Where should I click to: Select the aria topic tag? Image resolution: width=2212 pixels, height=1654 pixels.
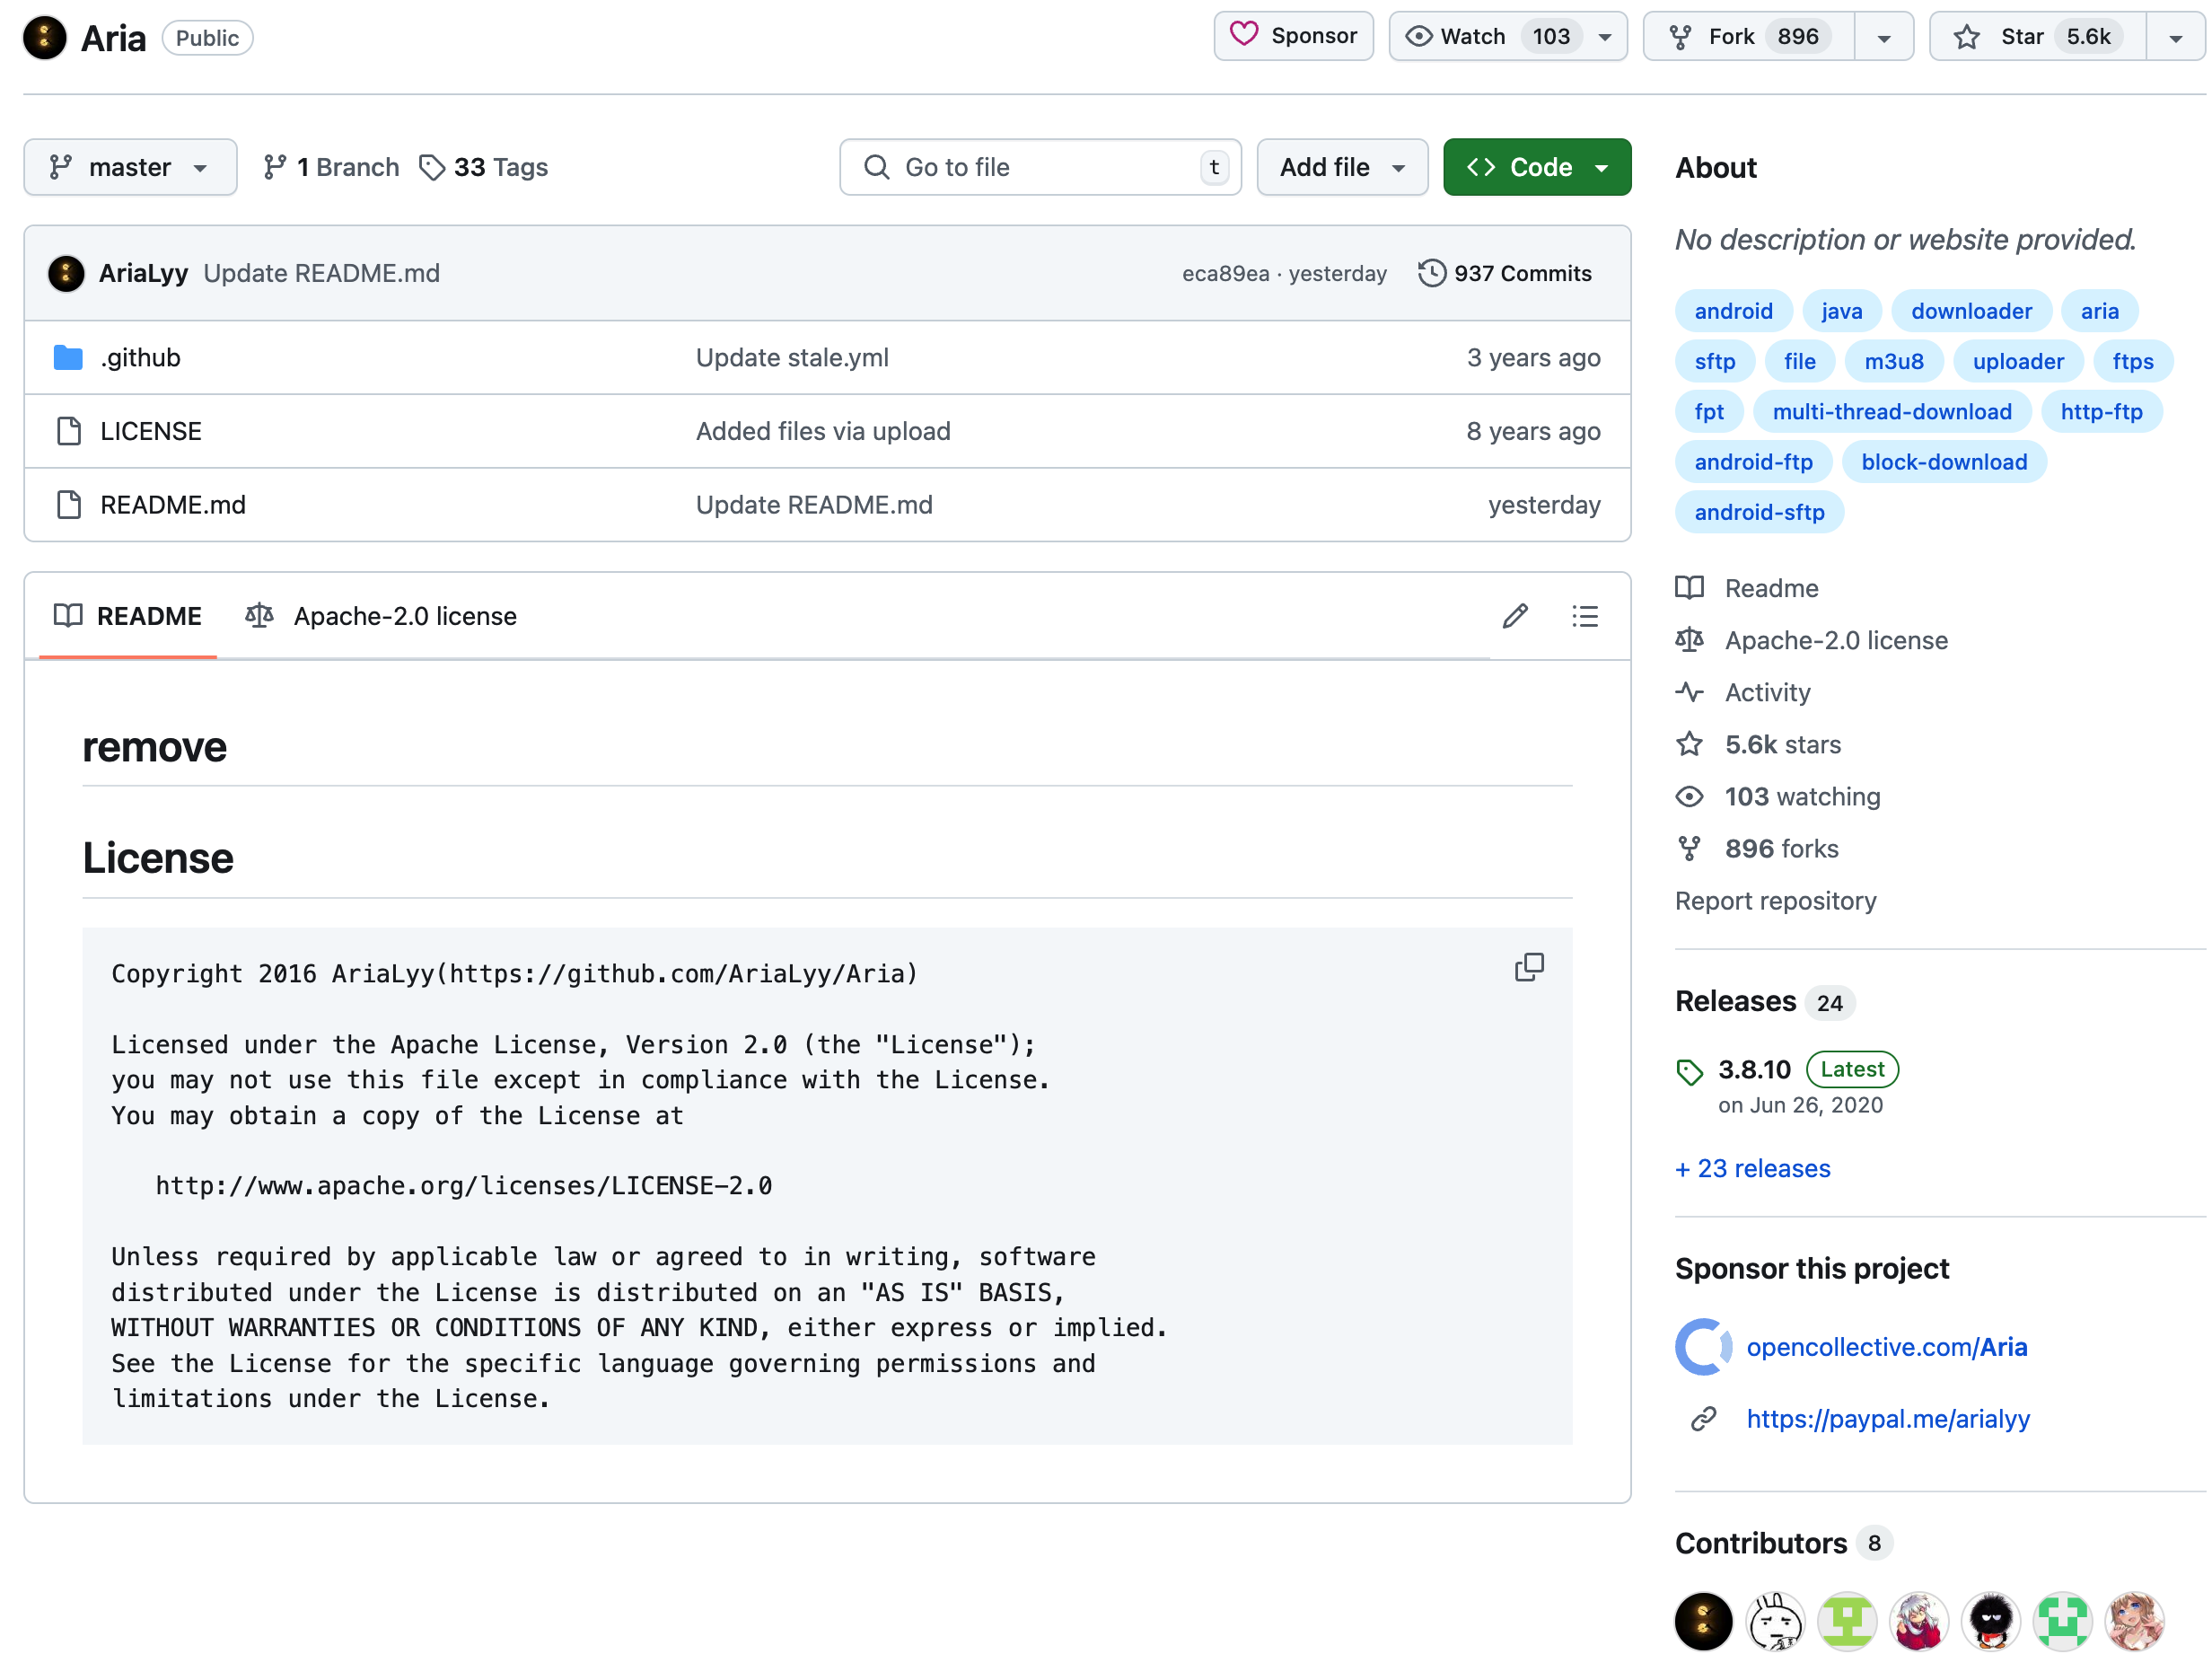tap(2100, 311)
